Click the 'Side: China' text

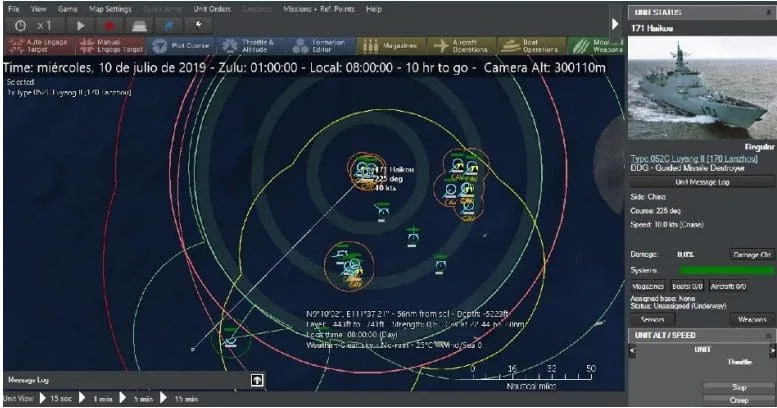[x=648, y=197]
